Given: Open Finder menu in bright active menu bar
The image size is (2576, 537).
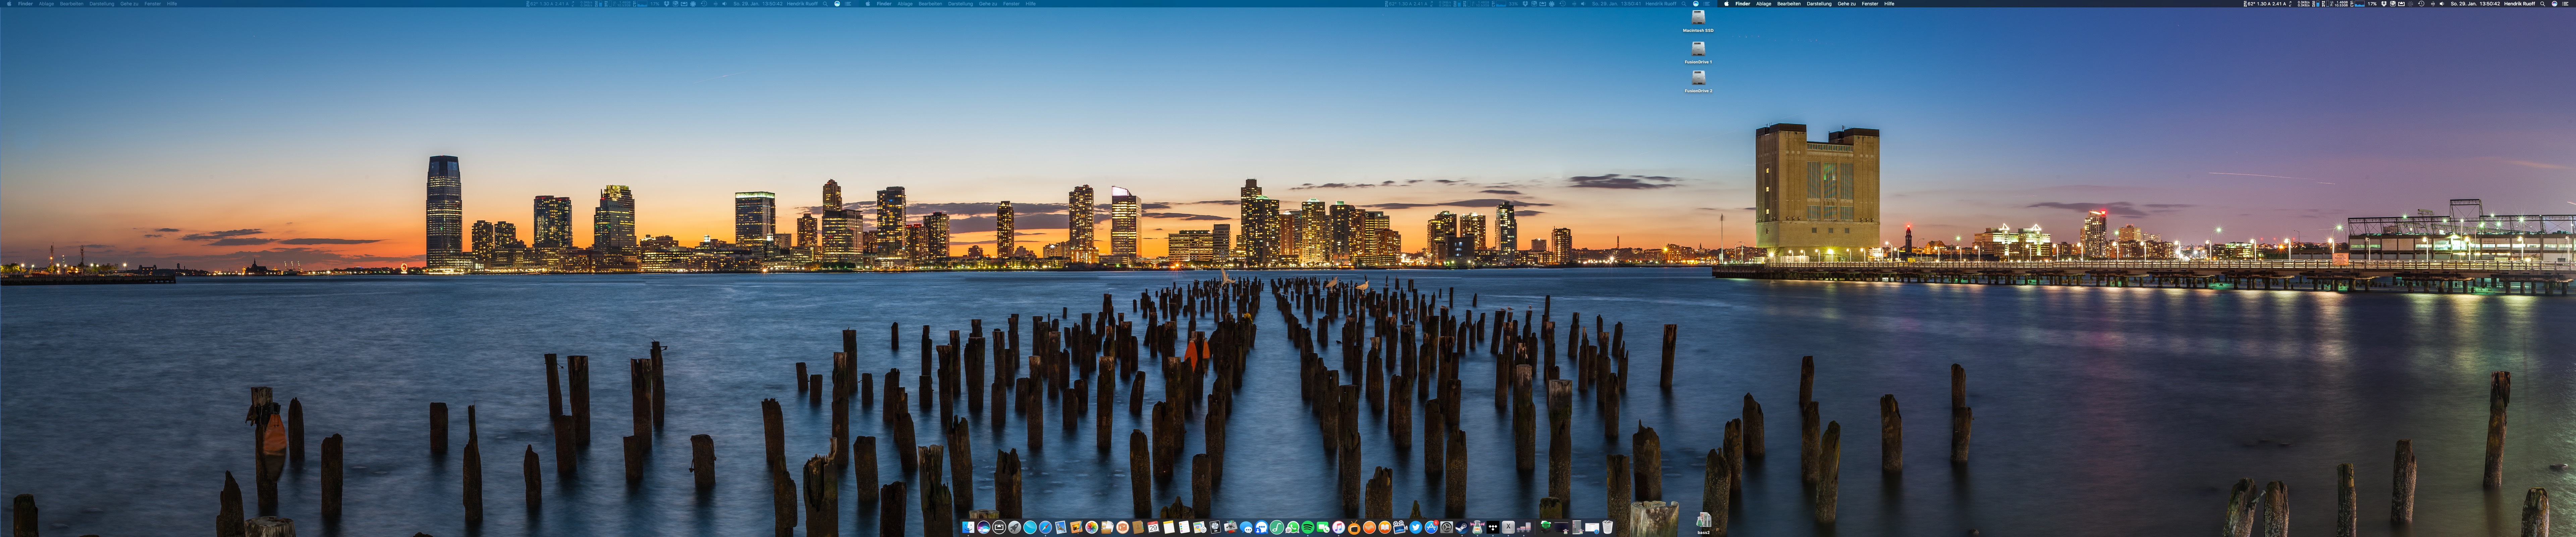Looking at the screenshot, I should point(1743,4).
